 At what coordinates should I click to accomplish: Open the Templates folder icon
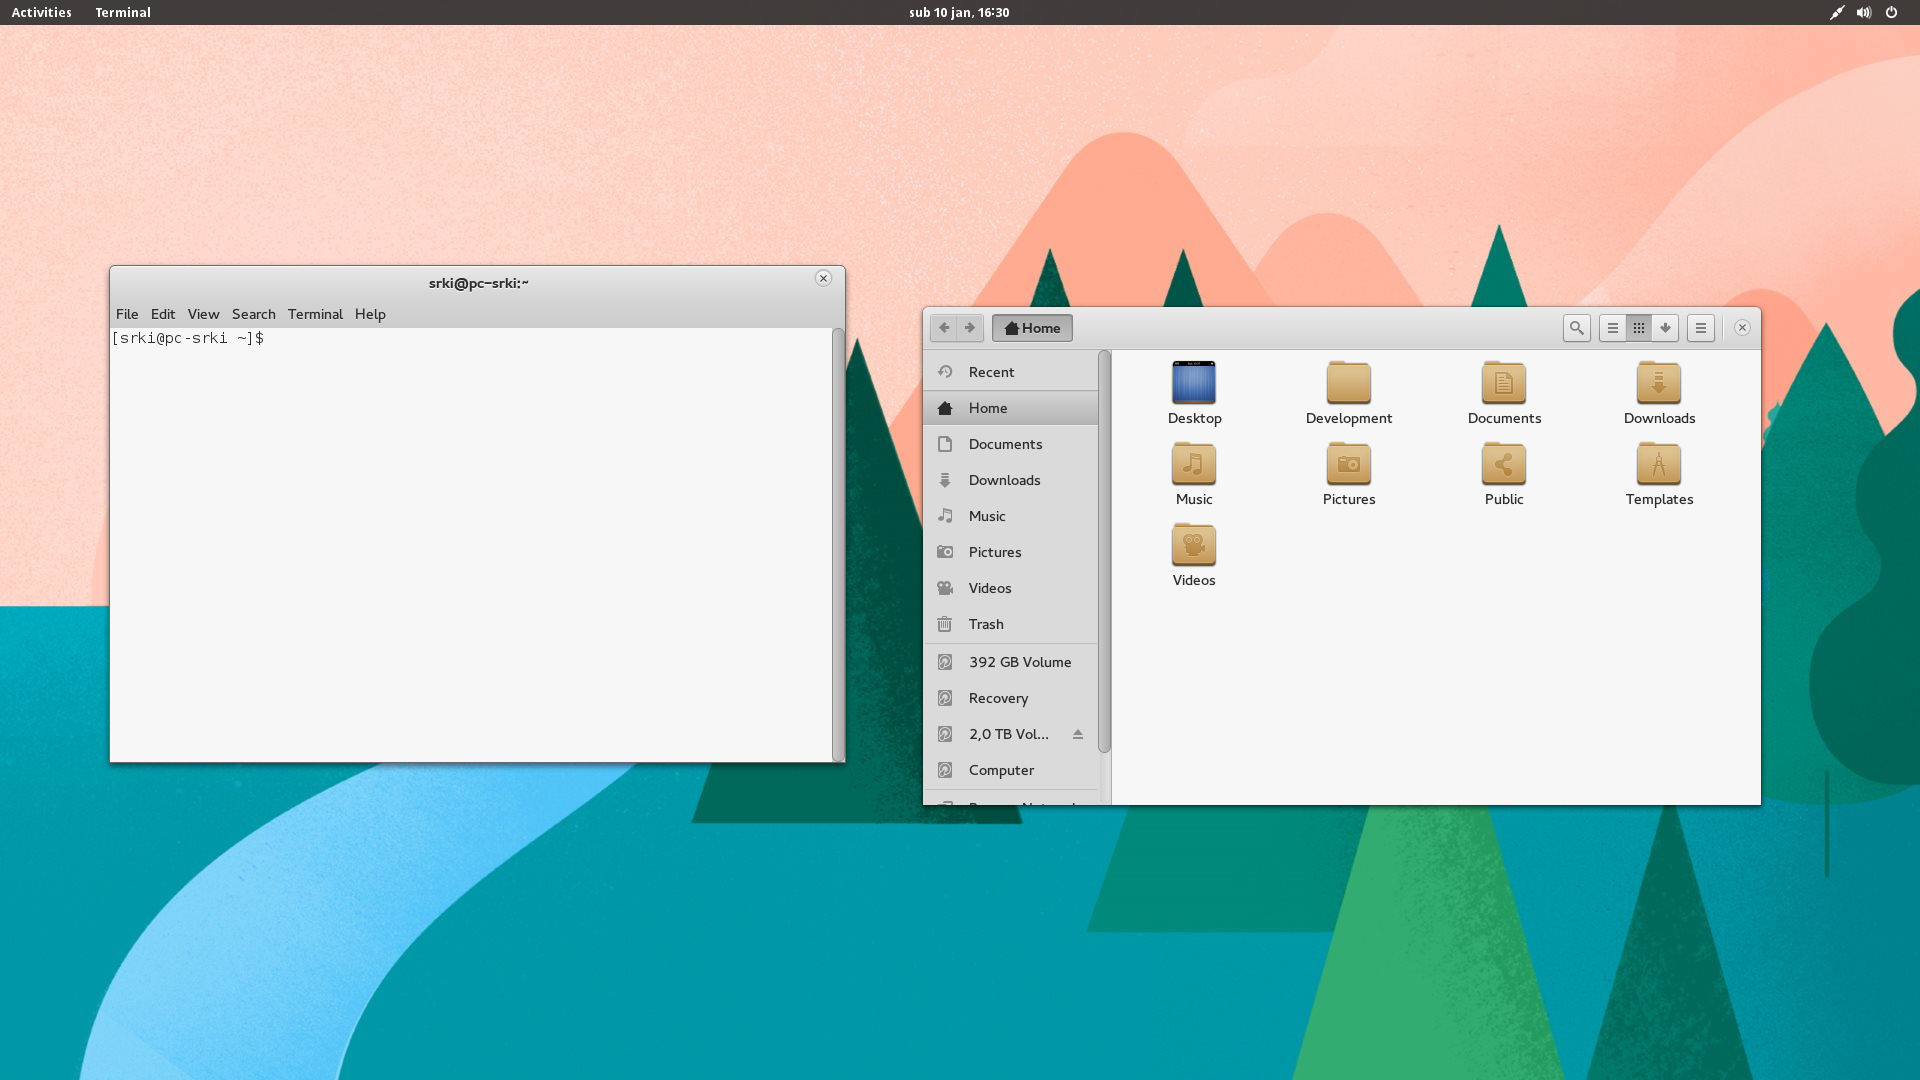point(1658,465)
